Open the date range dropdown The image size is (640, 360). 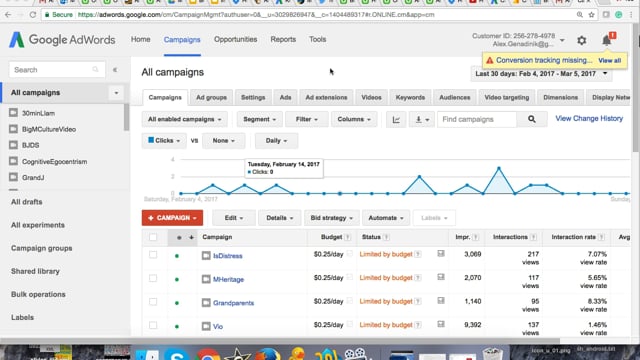tap(541, 74)
